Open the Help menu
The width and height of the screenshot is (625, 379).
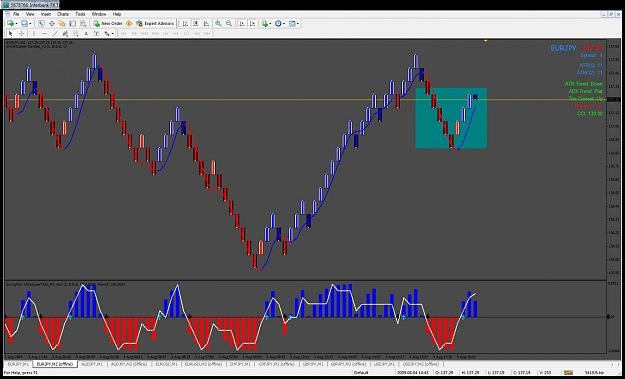tap(117, 14)
